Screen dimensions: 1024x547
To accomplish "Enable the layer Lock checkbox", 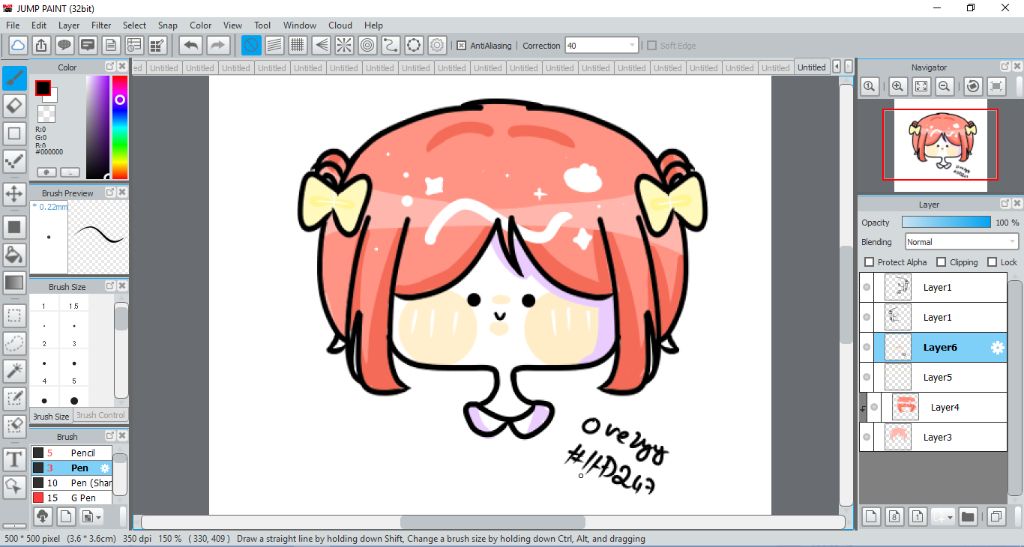I will click(992, 262).
